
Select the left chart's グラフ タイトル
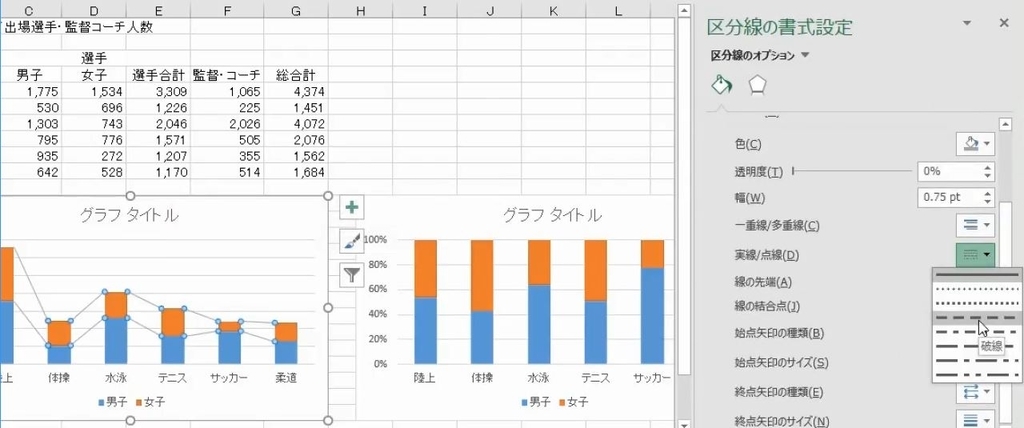pos(129,215)
